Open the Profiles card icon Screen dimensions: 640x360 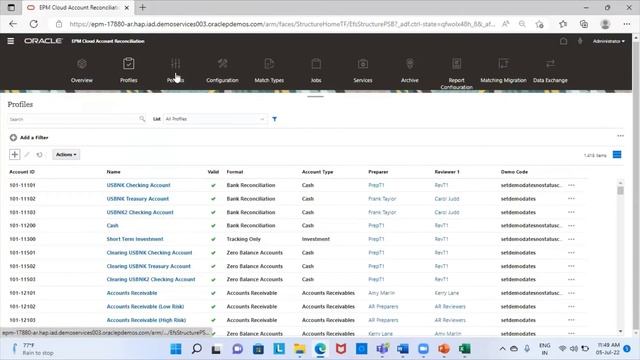129,64
